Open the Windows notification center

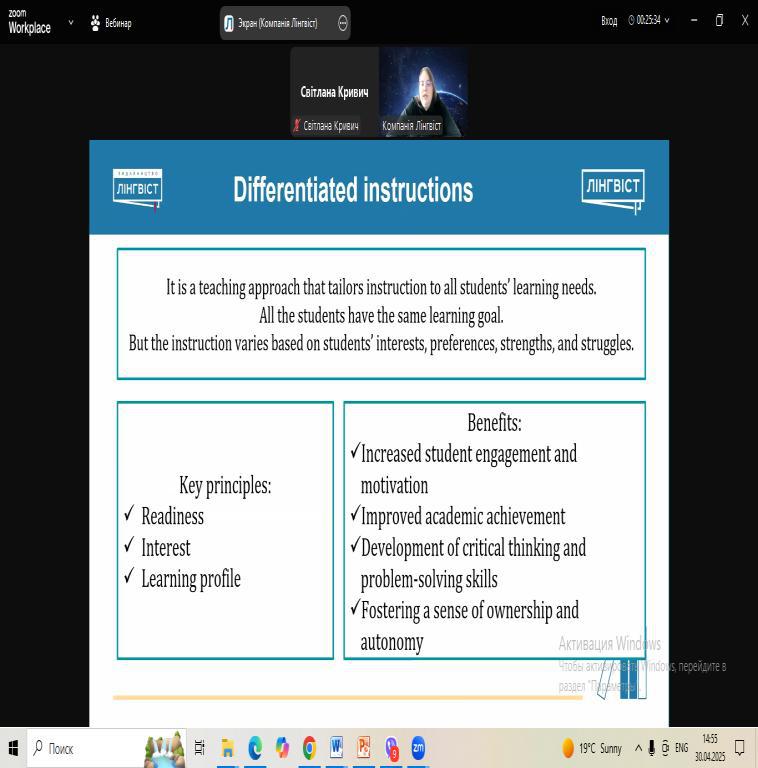tap(740, 748)
